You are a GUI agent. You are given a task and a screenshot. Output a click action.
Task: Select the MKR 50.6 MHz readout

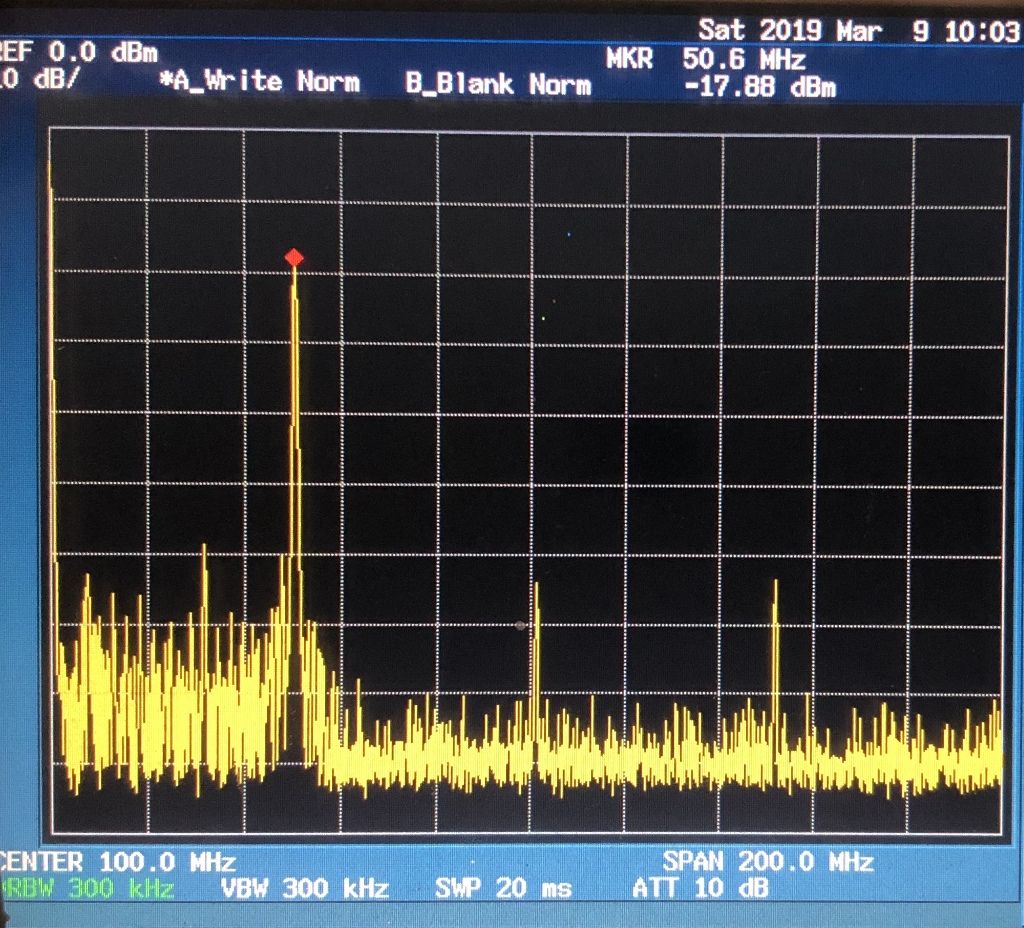tap(706, 59)
